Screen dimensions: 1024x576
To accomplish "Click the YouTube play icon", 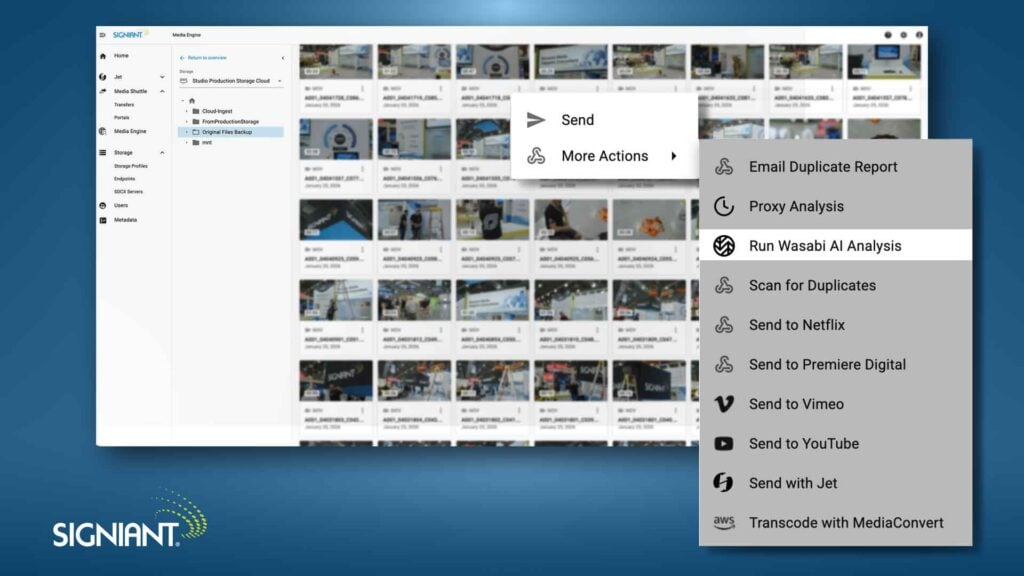I will 724,443.
